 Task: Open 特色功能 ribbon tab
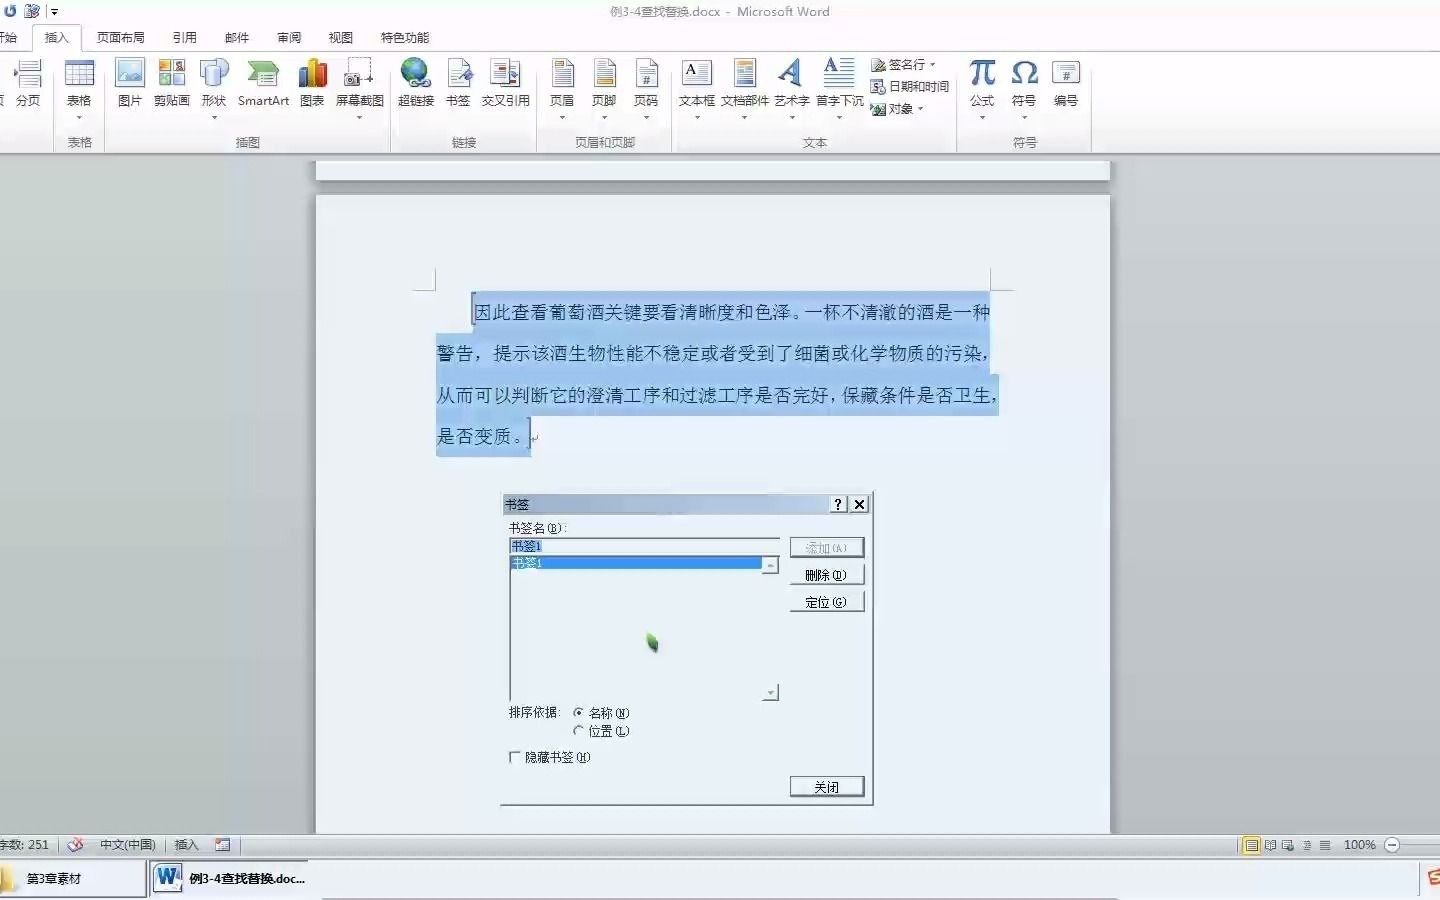click(x=405, y=38)
